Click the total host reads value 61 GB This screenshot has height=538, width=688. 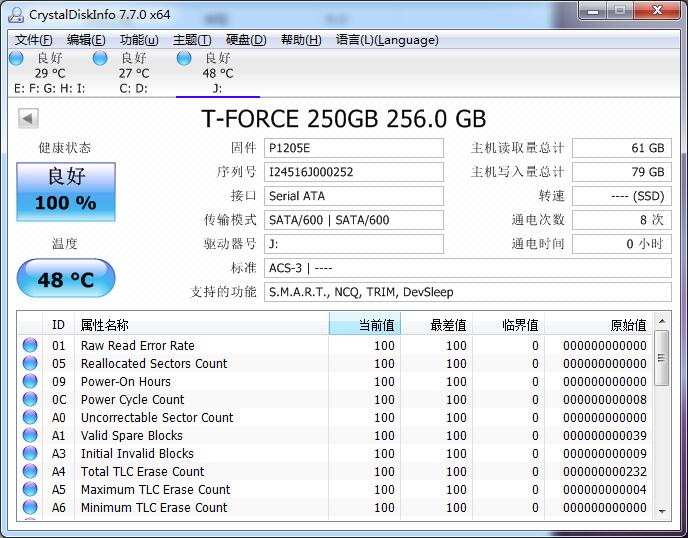622,148
